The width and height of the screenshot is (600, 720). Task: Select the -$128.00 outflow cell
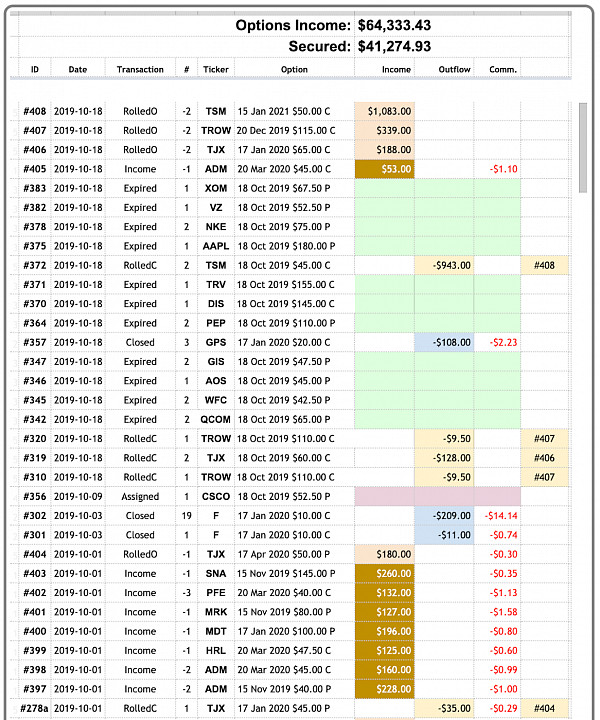pos(444,459)
